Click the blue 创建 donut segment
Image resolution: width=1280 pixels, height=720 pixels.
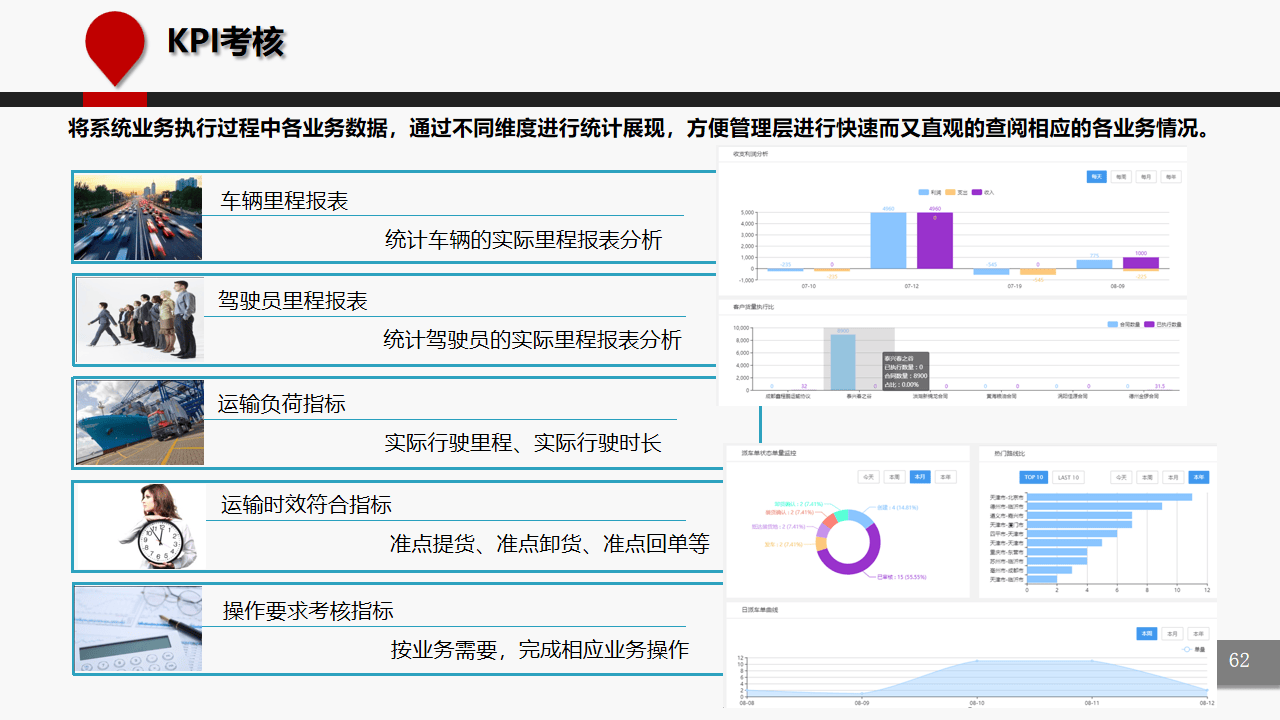click(863, 518)
